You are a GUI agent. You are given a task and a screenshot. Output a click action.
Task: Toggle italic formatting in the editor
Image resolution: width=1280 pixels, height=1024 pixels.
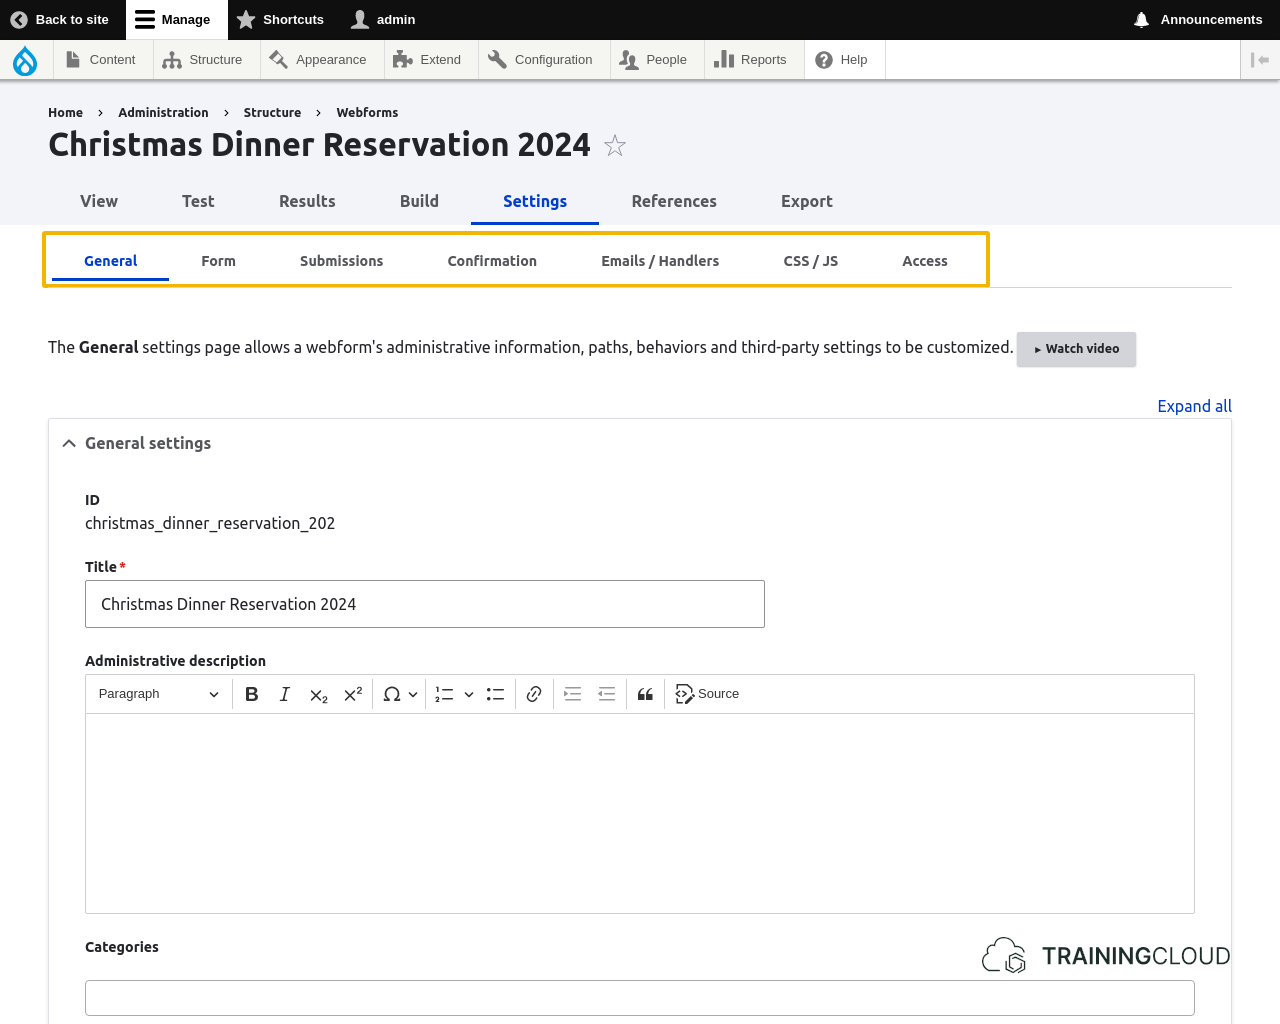click(x=285, y=694)
